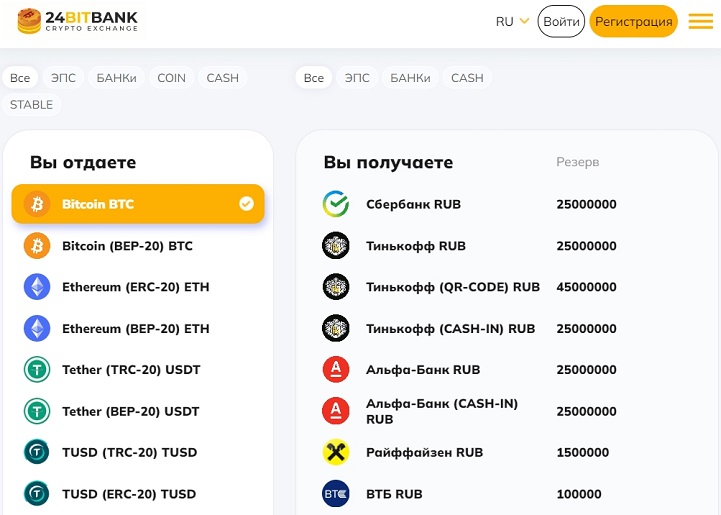Click the TUSD (ERC-20) coin icon

pyautogui.click(x=37, y=493)
